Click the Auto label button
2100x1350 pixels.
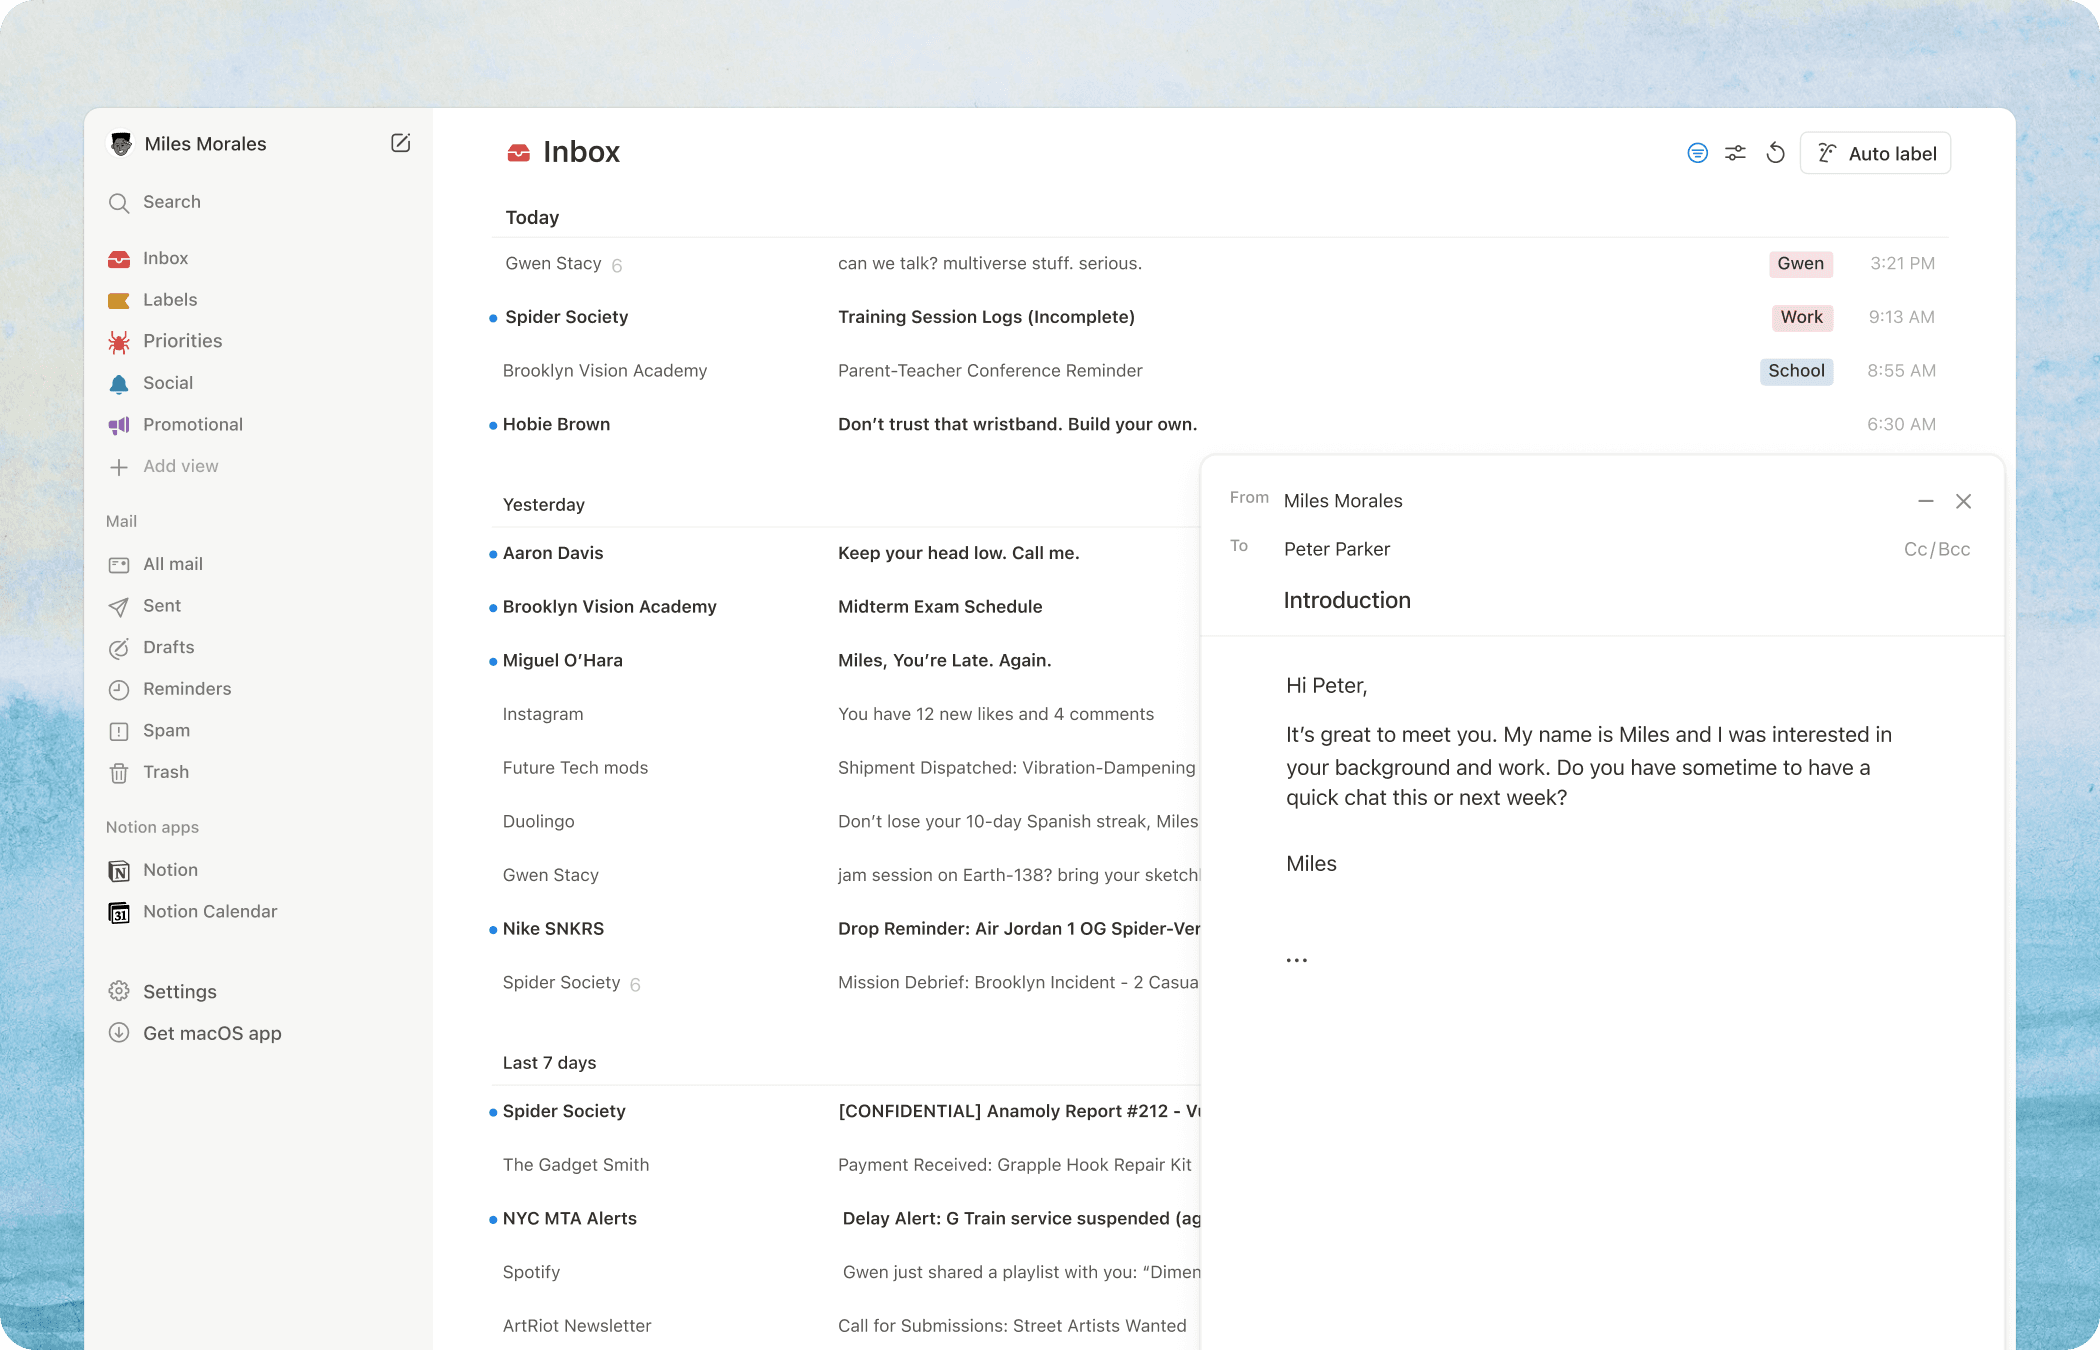pos(1875,152)
